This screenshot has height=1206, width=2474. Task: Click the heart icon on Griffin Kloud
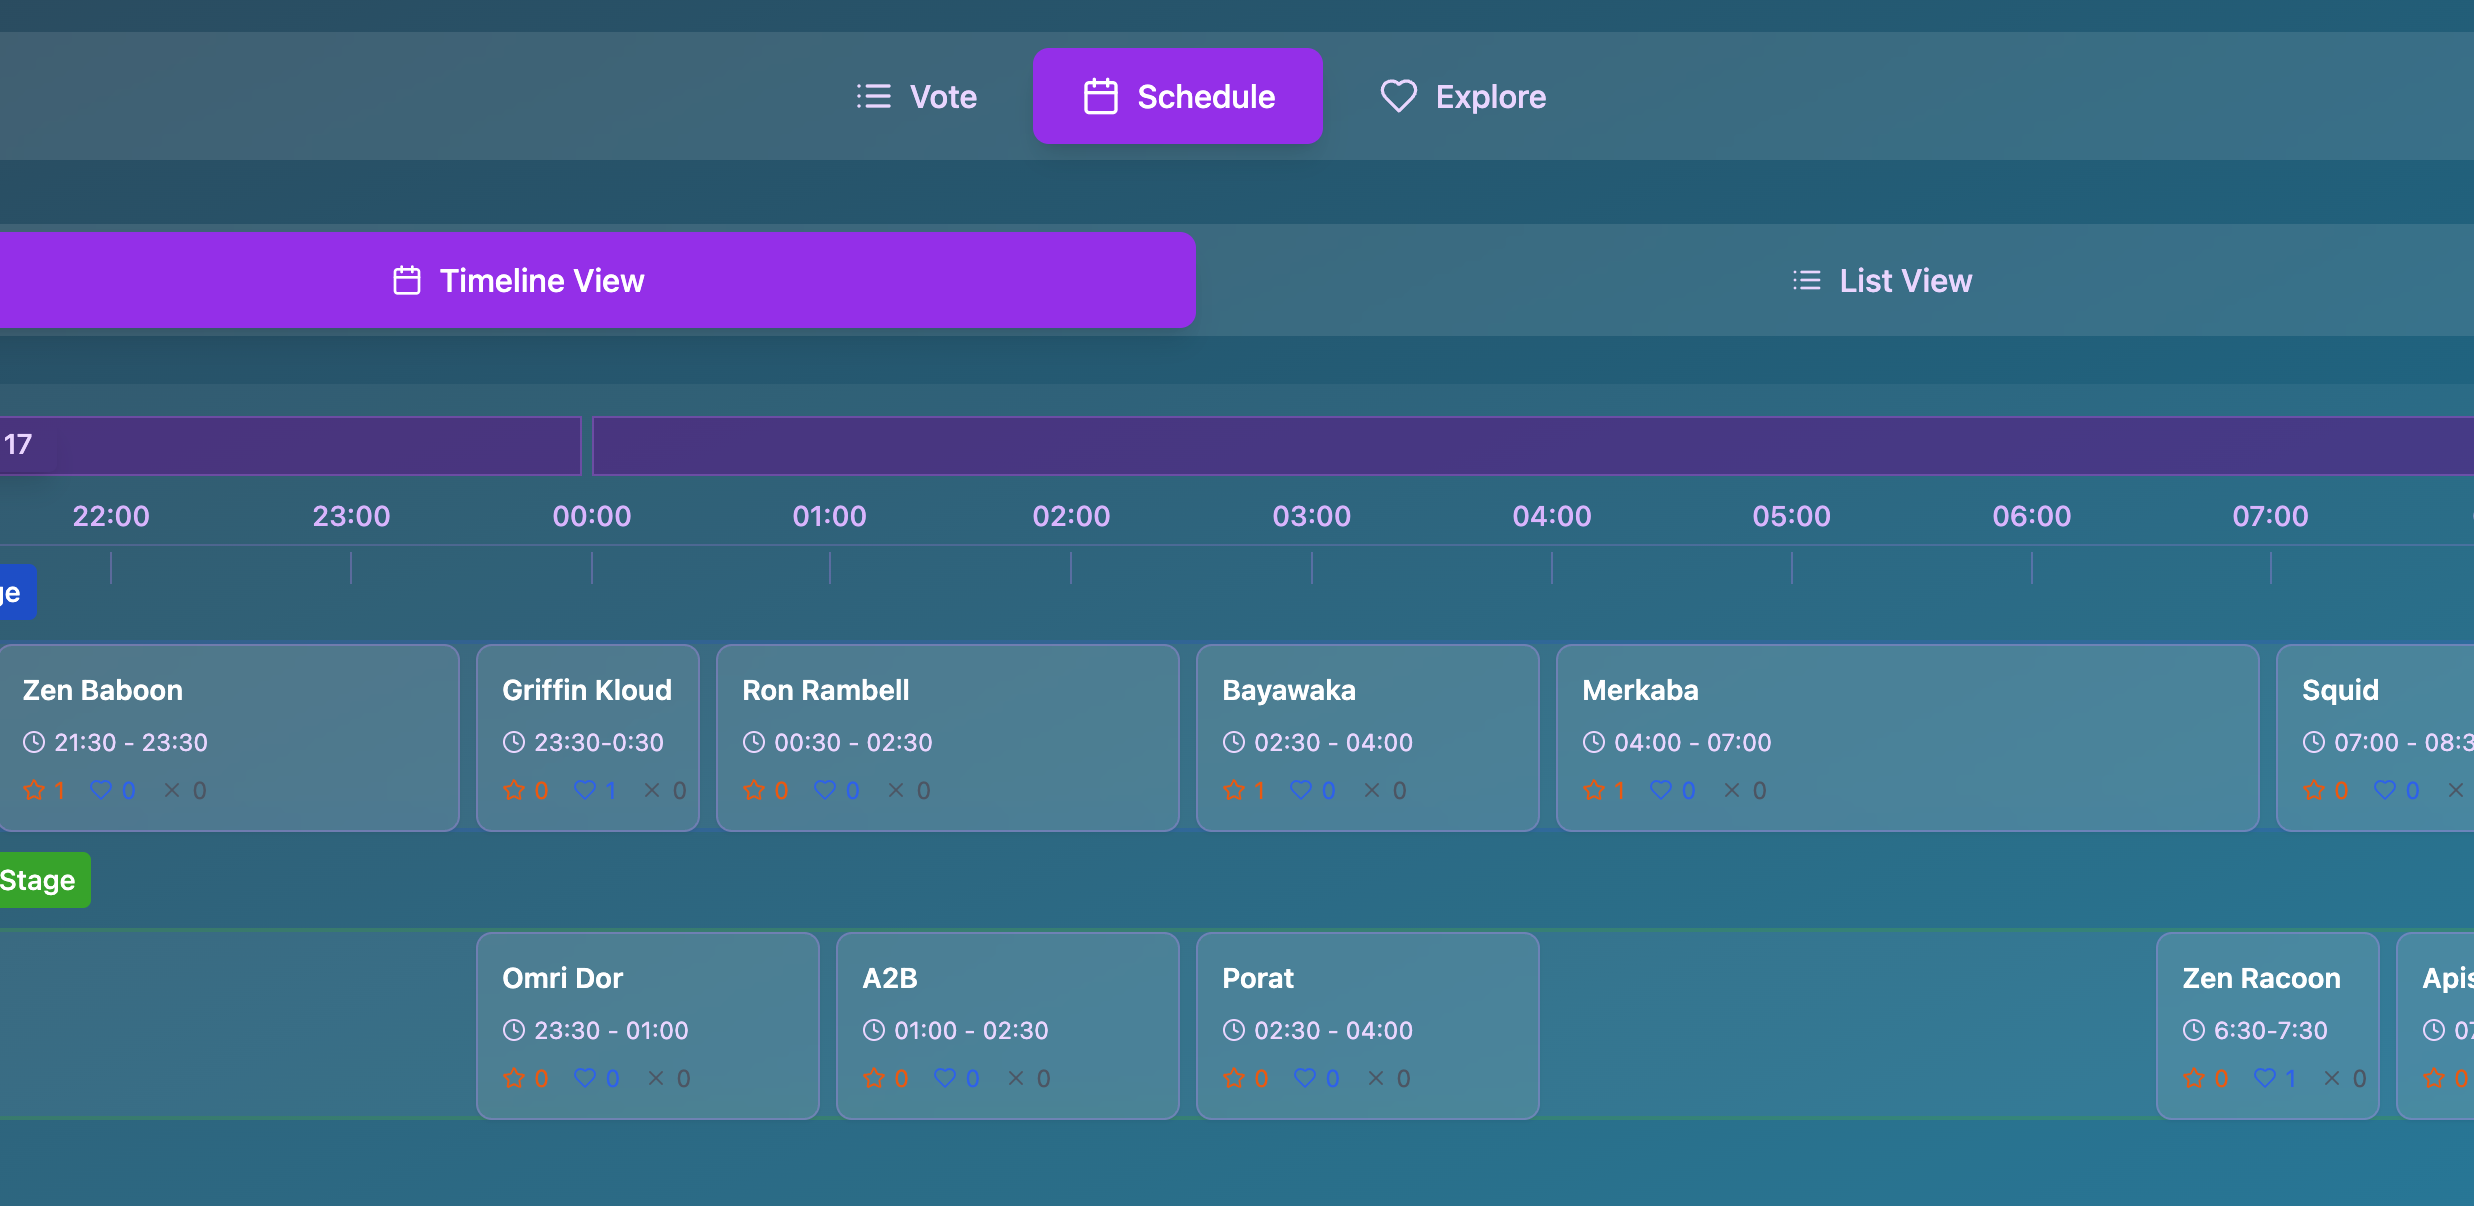tap(586, 790)
